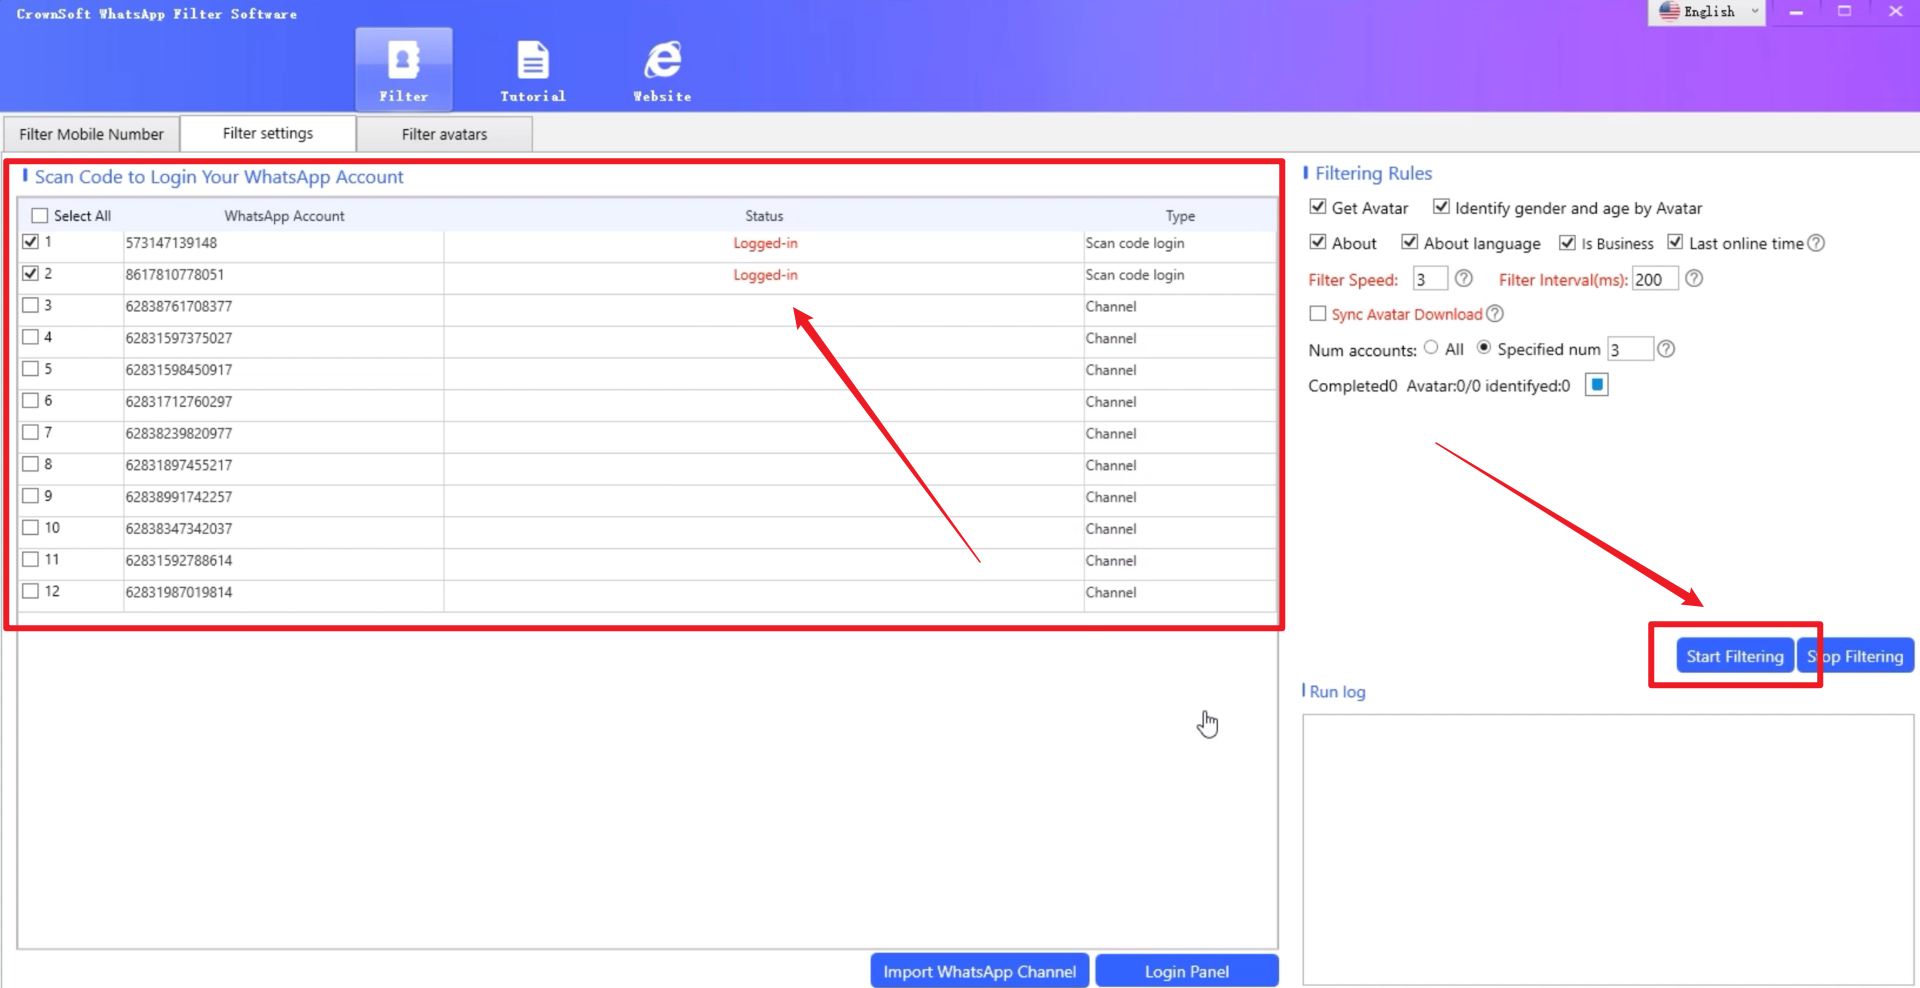The width and height of the screenshot is (1920, 988).
Task: Click the US flag language icon
Action: [1669, 11]
